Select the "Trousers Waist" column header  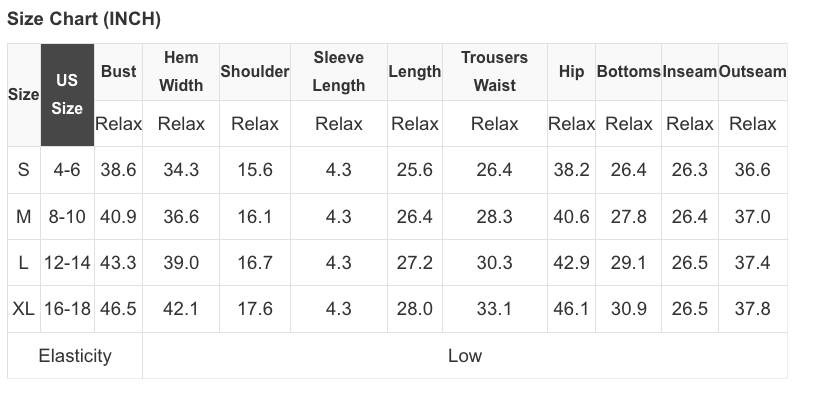[494, 72]
